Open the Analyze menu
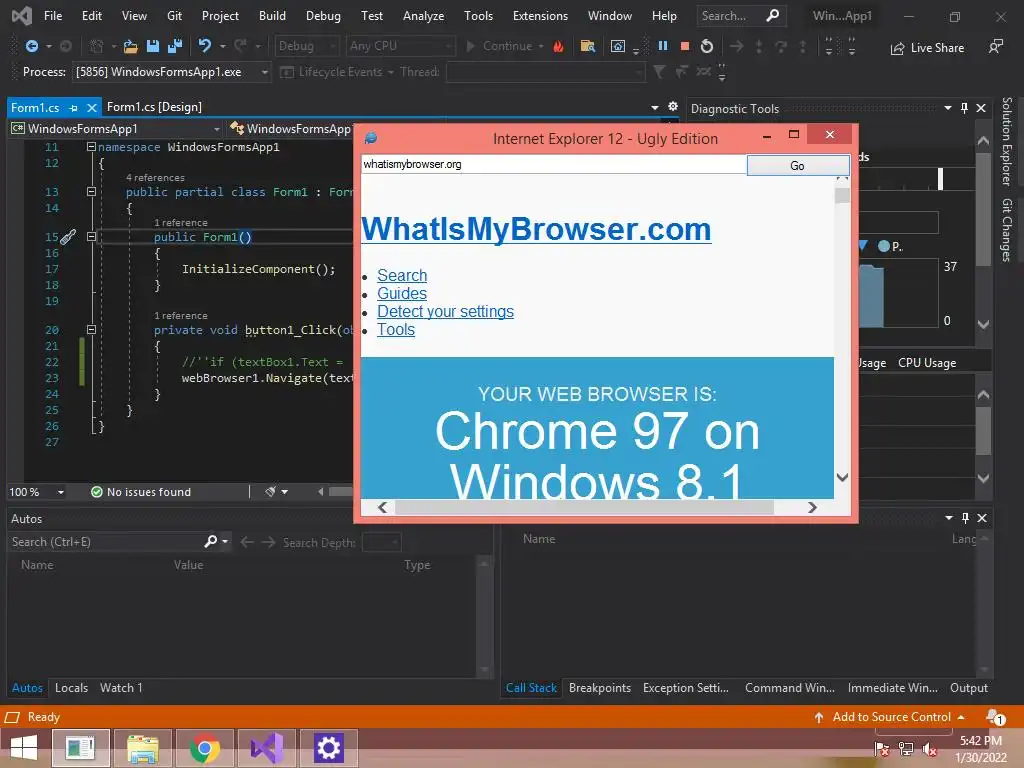 pyautogui.click(x=423, y=16)
